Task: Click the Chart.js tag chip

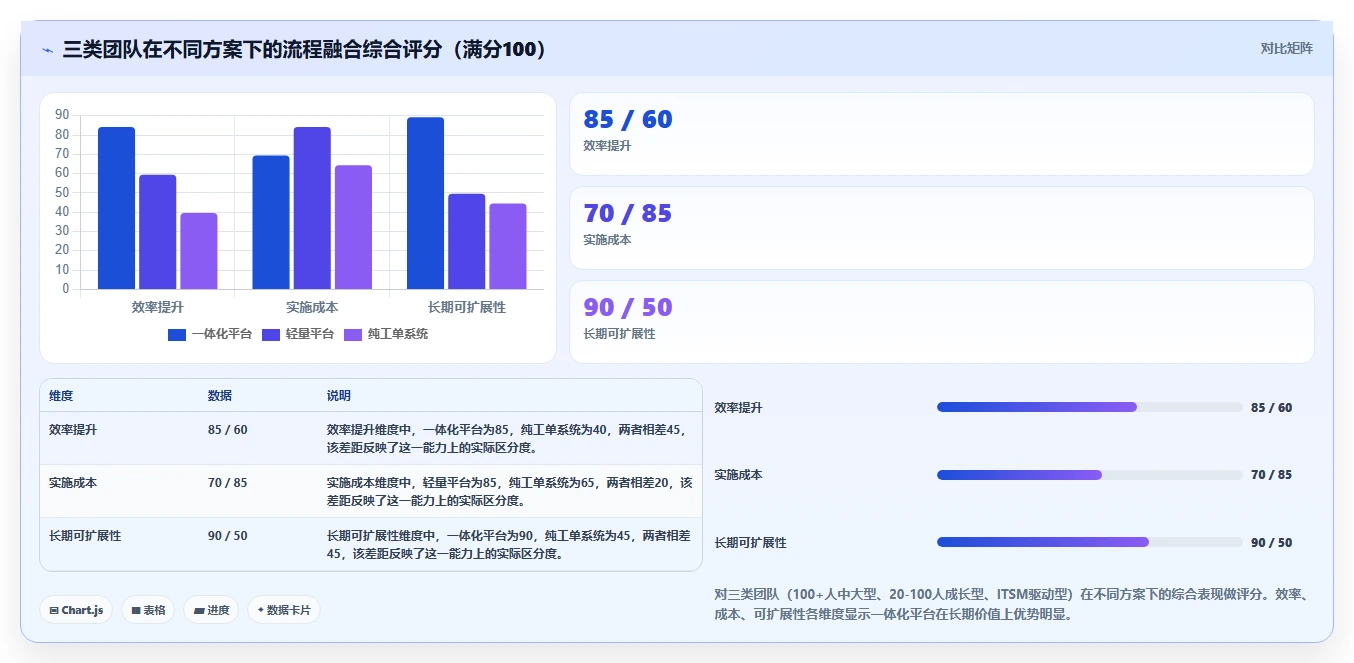Action: [77, 610]
